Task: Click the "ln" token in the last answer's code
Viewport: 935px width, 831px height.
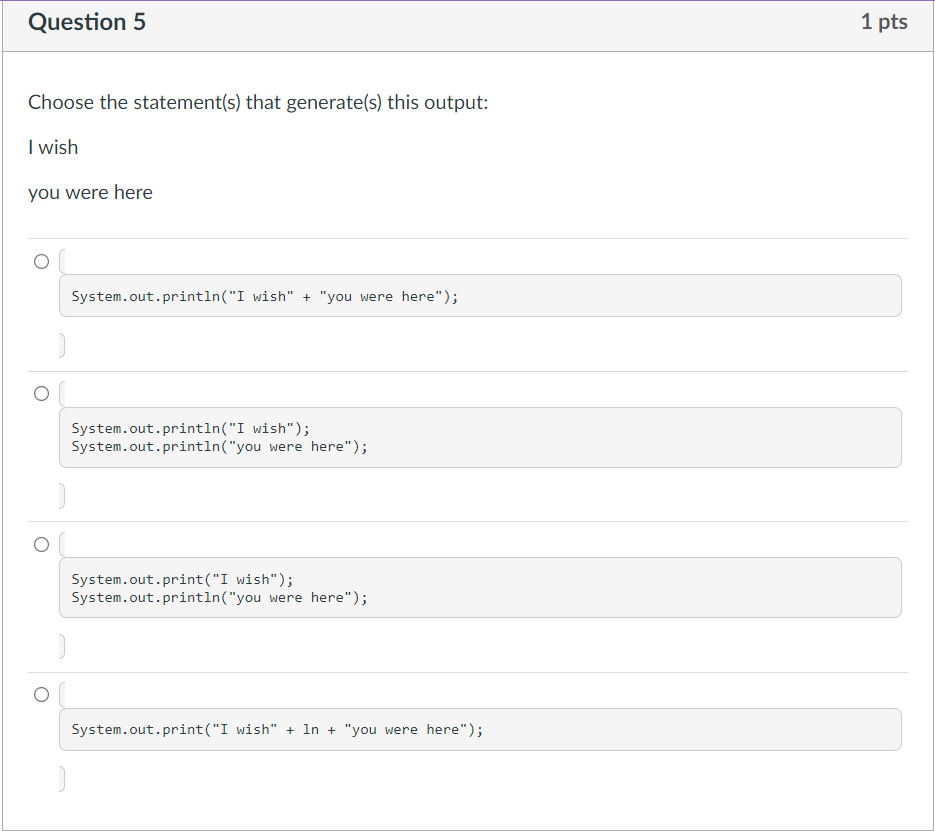Action: (x=311, y=730)
